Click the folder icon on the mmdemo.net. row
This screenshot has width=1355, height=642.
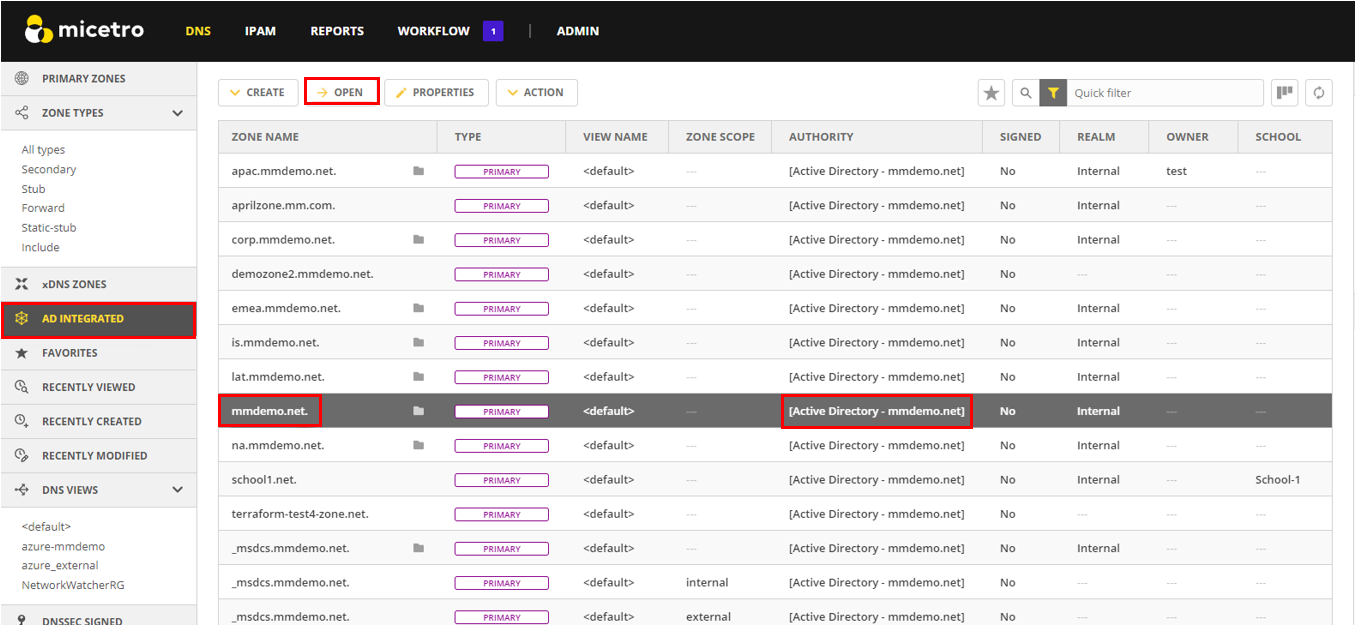(x=418, y=411)
